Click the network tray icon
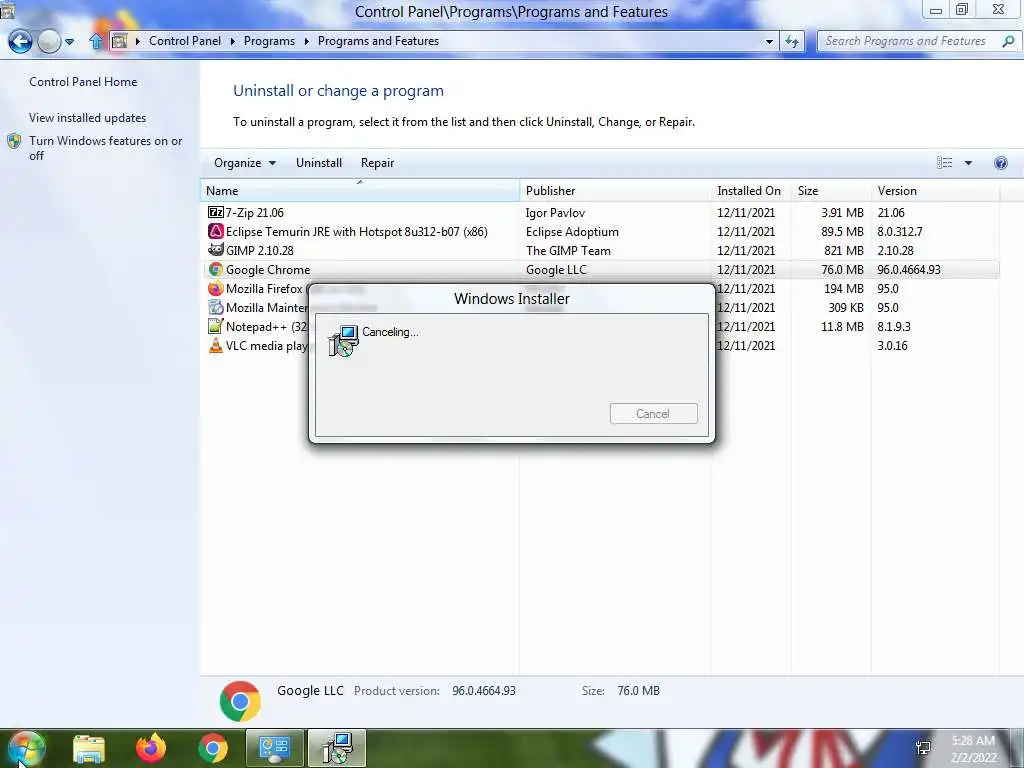1024x768 pixels. pos(923,748)
